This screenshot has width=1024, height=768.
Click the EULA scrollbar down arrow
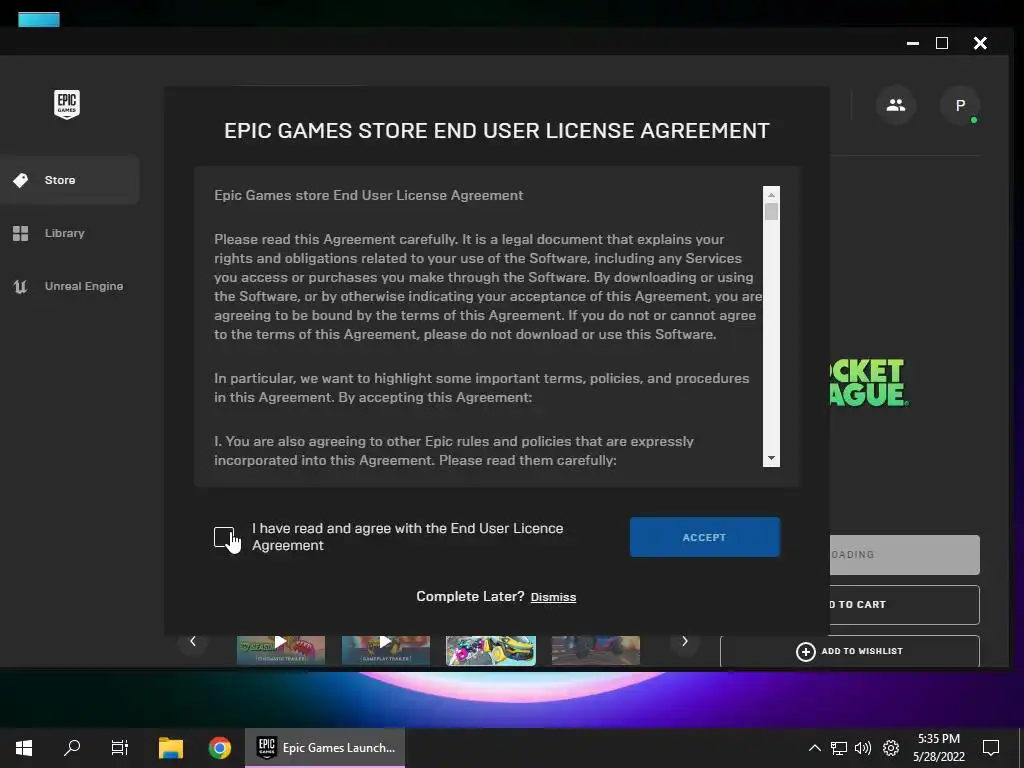click(x=771, y=458)
